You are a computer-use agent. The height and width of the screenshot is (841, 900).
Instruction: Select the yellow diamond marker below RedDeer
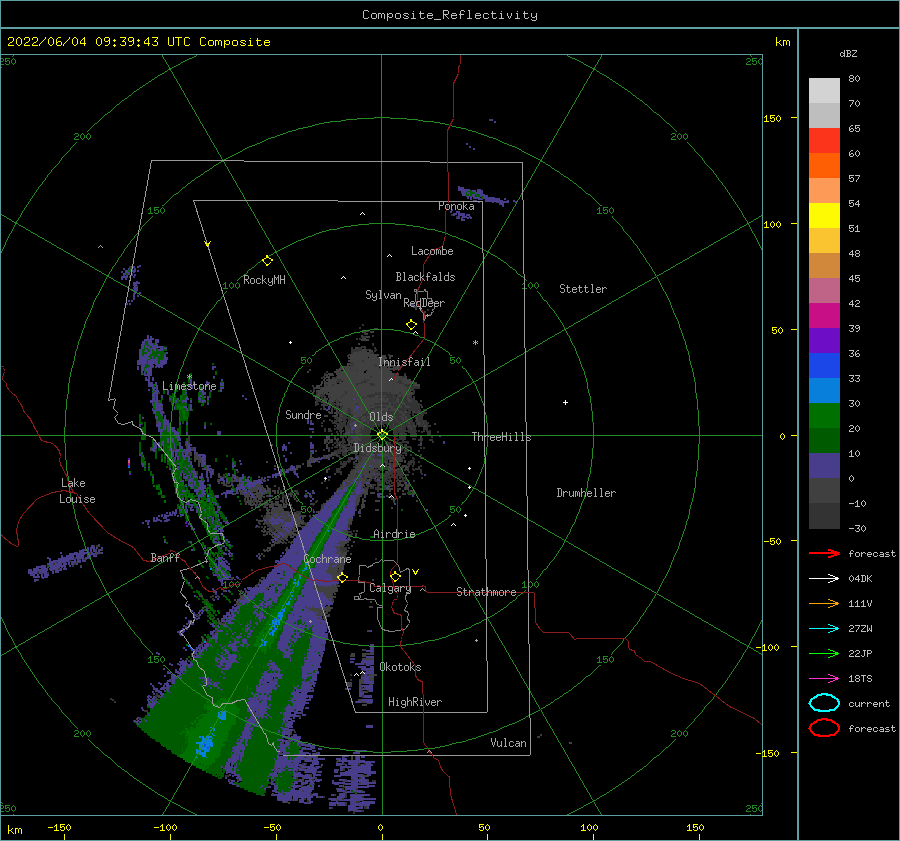(x=412, y=325)
